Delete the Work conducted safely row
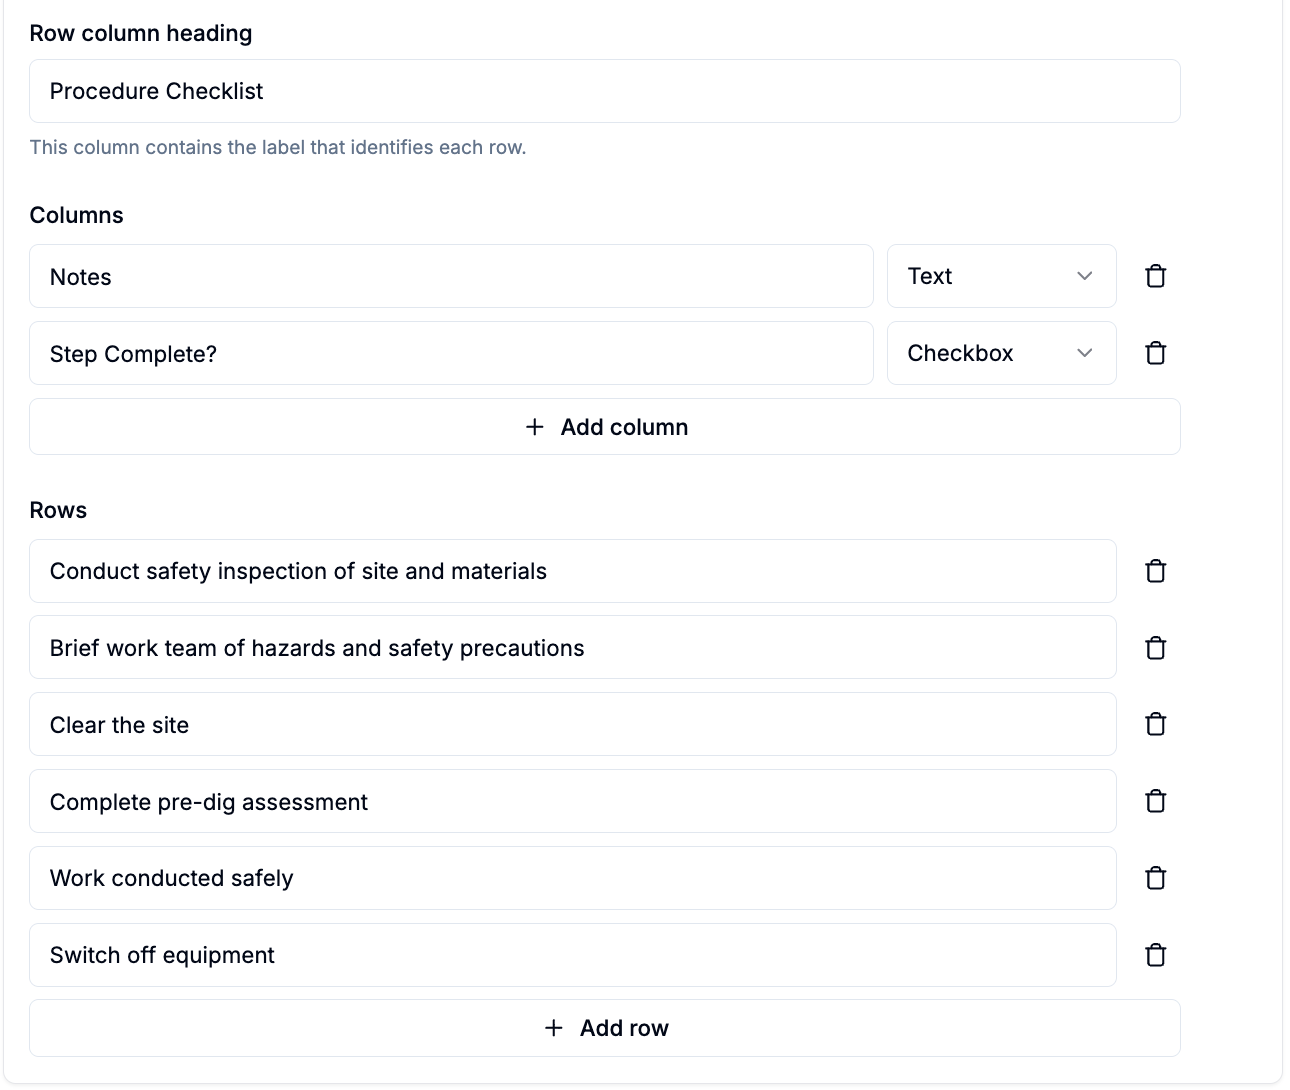 [x=1155, y=878]
